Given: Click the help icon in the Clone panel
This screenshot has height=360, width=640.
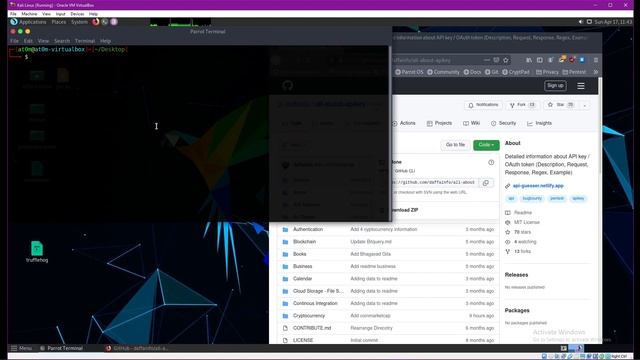Looking at the screenshot, I should (491, 162).
